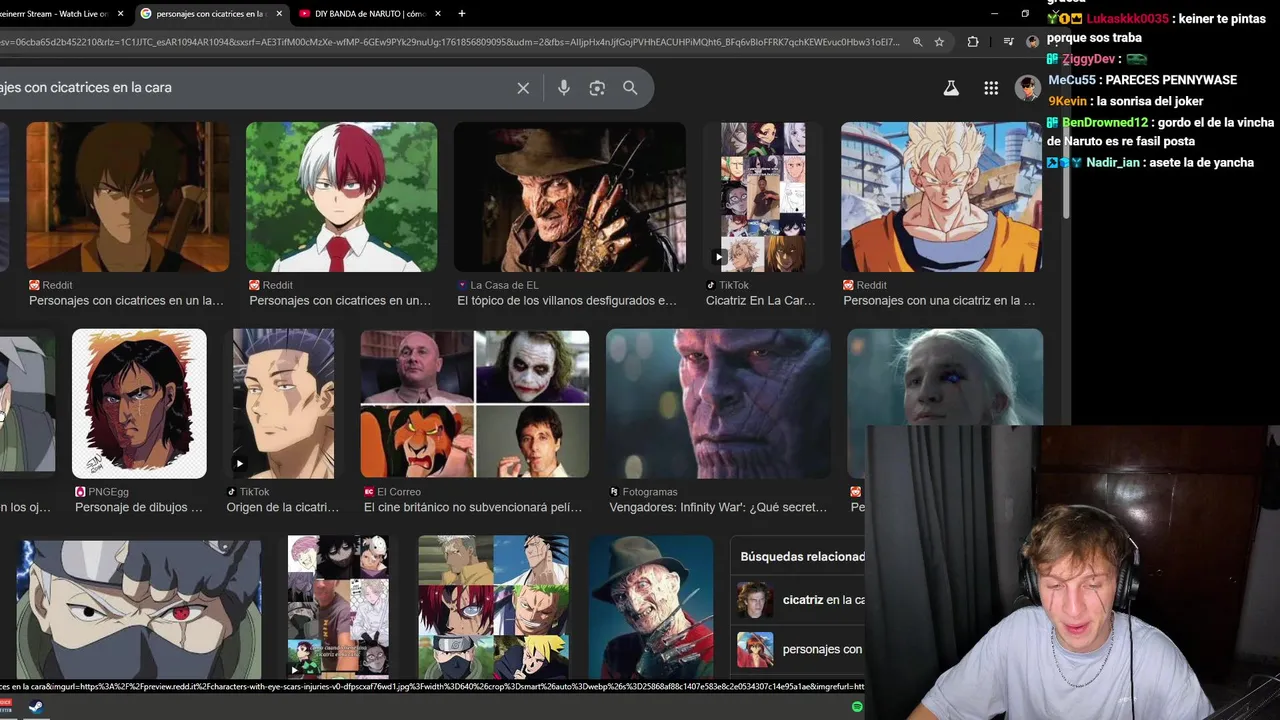
Task: Open the masked ninja with red eye image
Action: 139,608
